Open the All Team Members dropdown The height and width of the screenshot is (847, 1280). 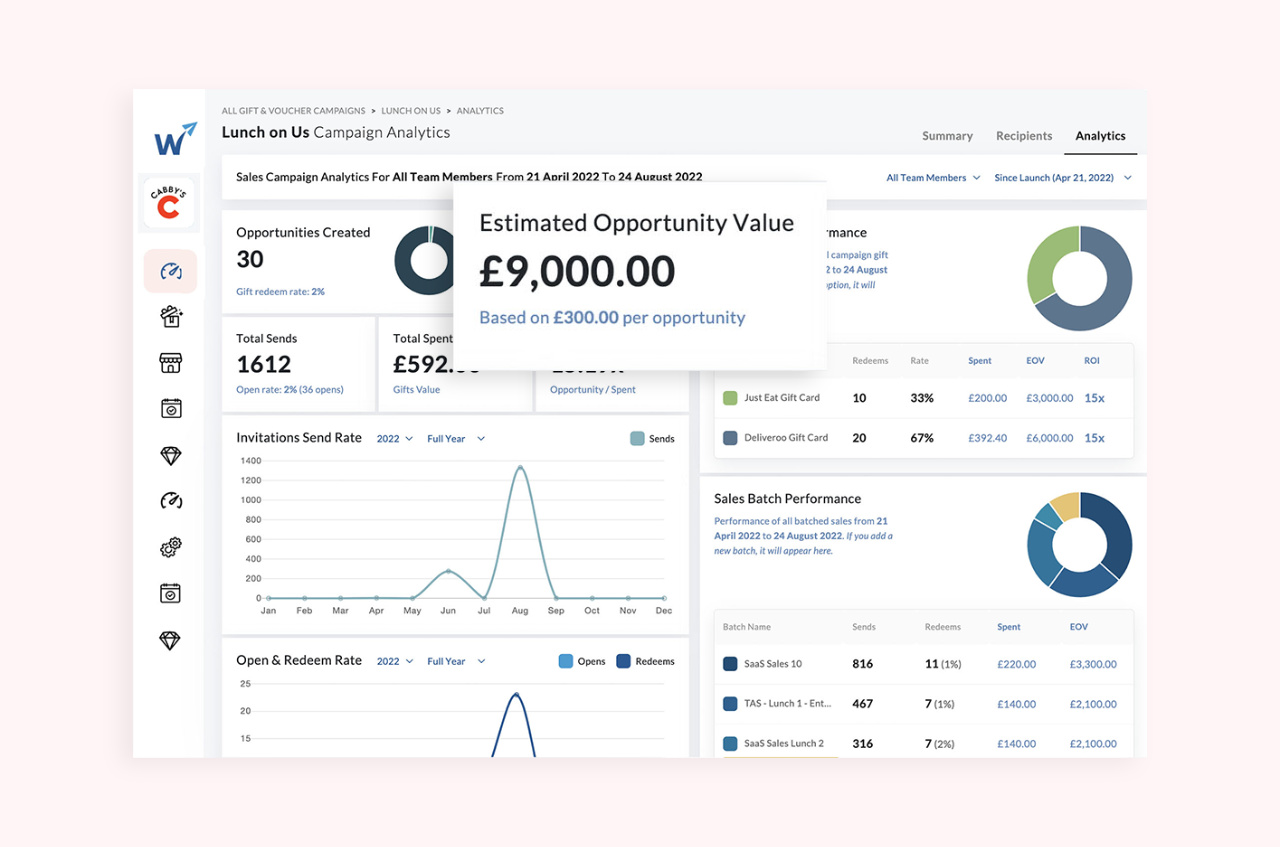click(x=933, y=178)
